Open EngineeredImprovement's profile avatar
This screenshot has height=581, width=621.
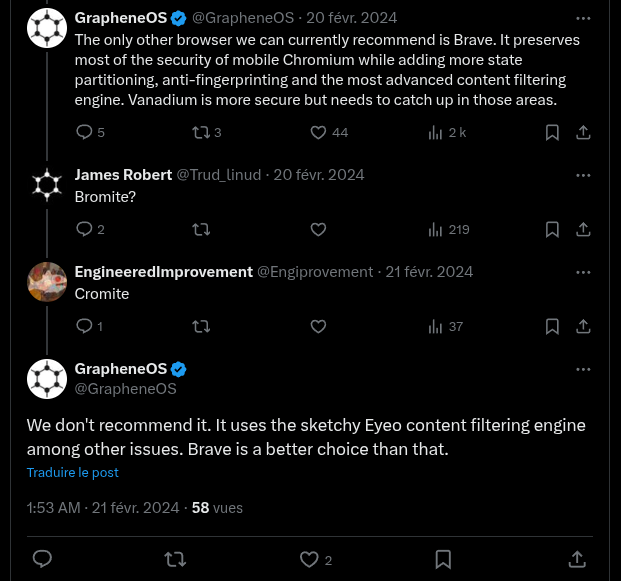pos(47,281)
